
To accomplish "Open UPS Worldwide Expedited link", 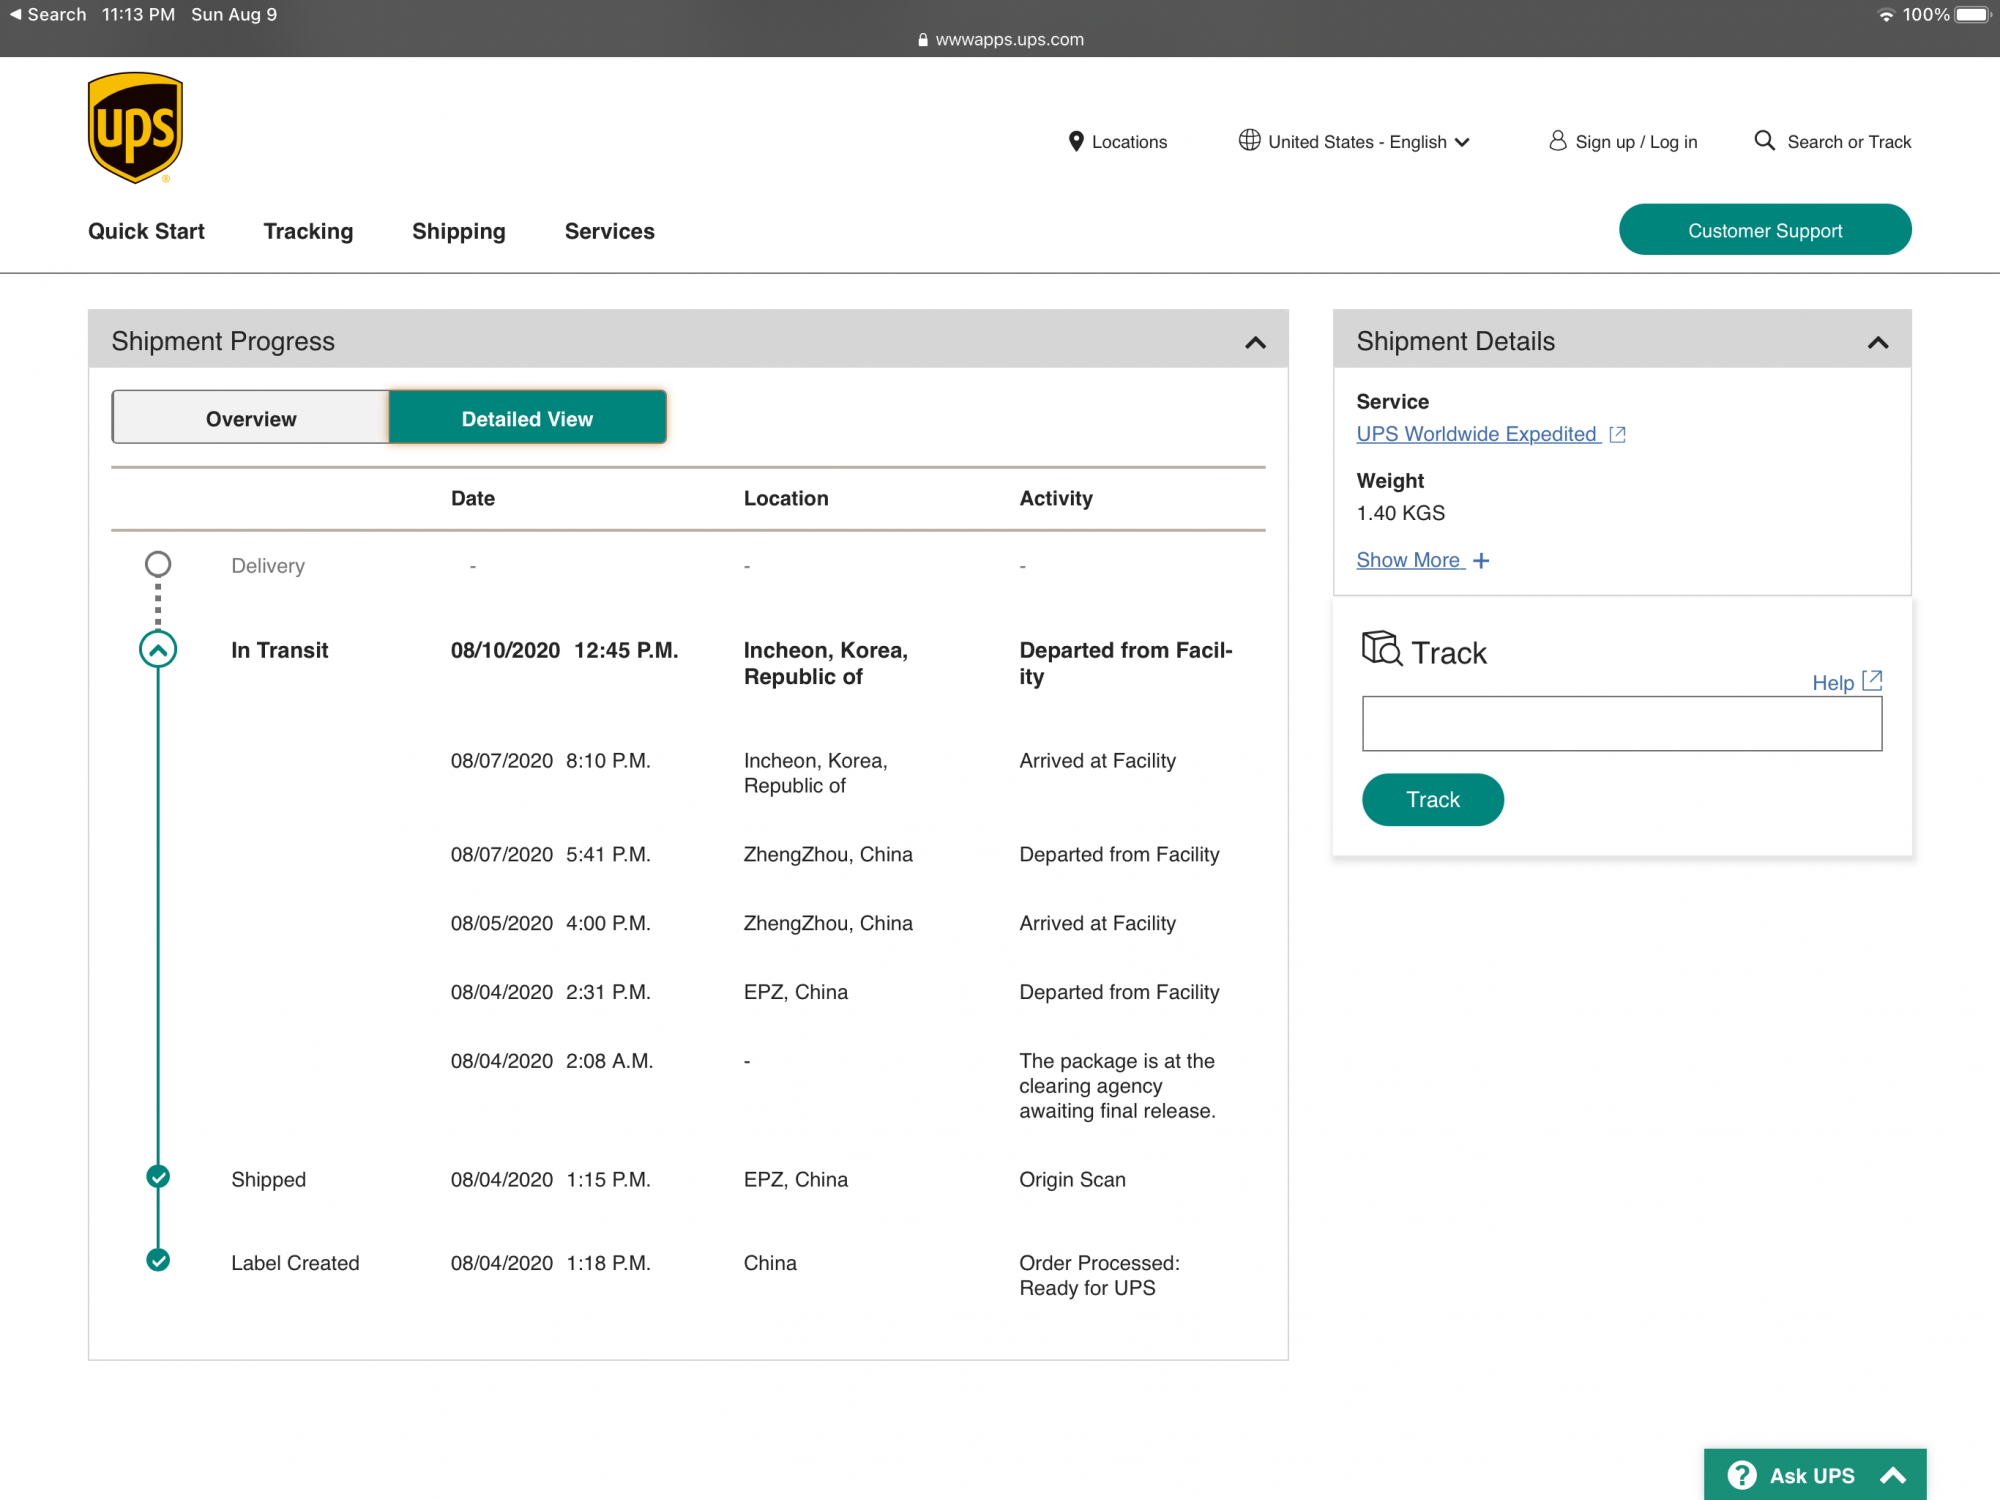I will pyautogui.click(x=1476, y=434).
